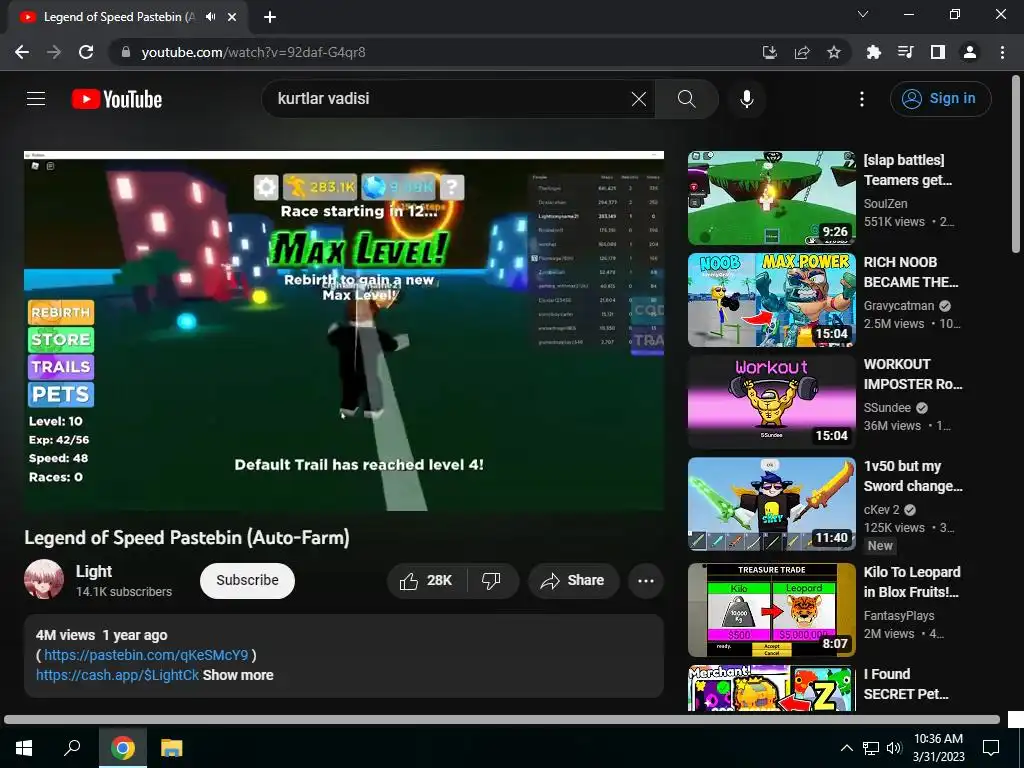Open FantasyPlays channel name
Screen dimensions: 1024x768
tap(899, 616)
